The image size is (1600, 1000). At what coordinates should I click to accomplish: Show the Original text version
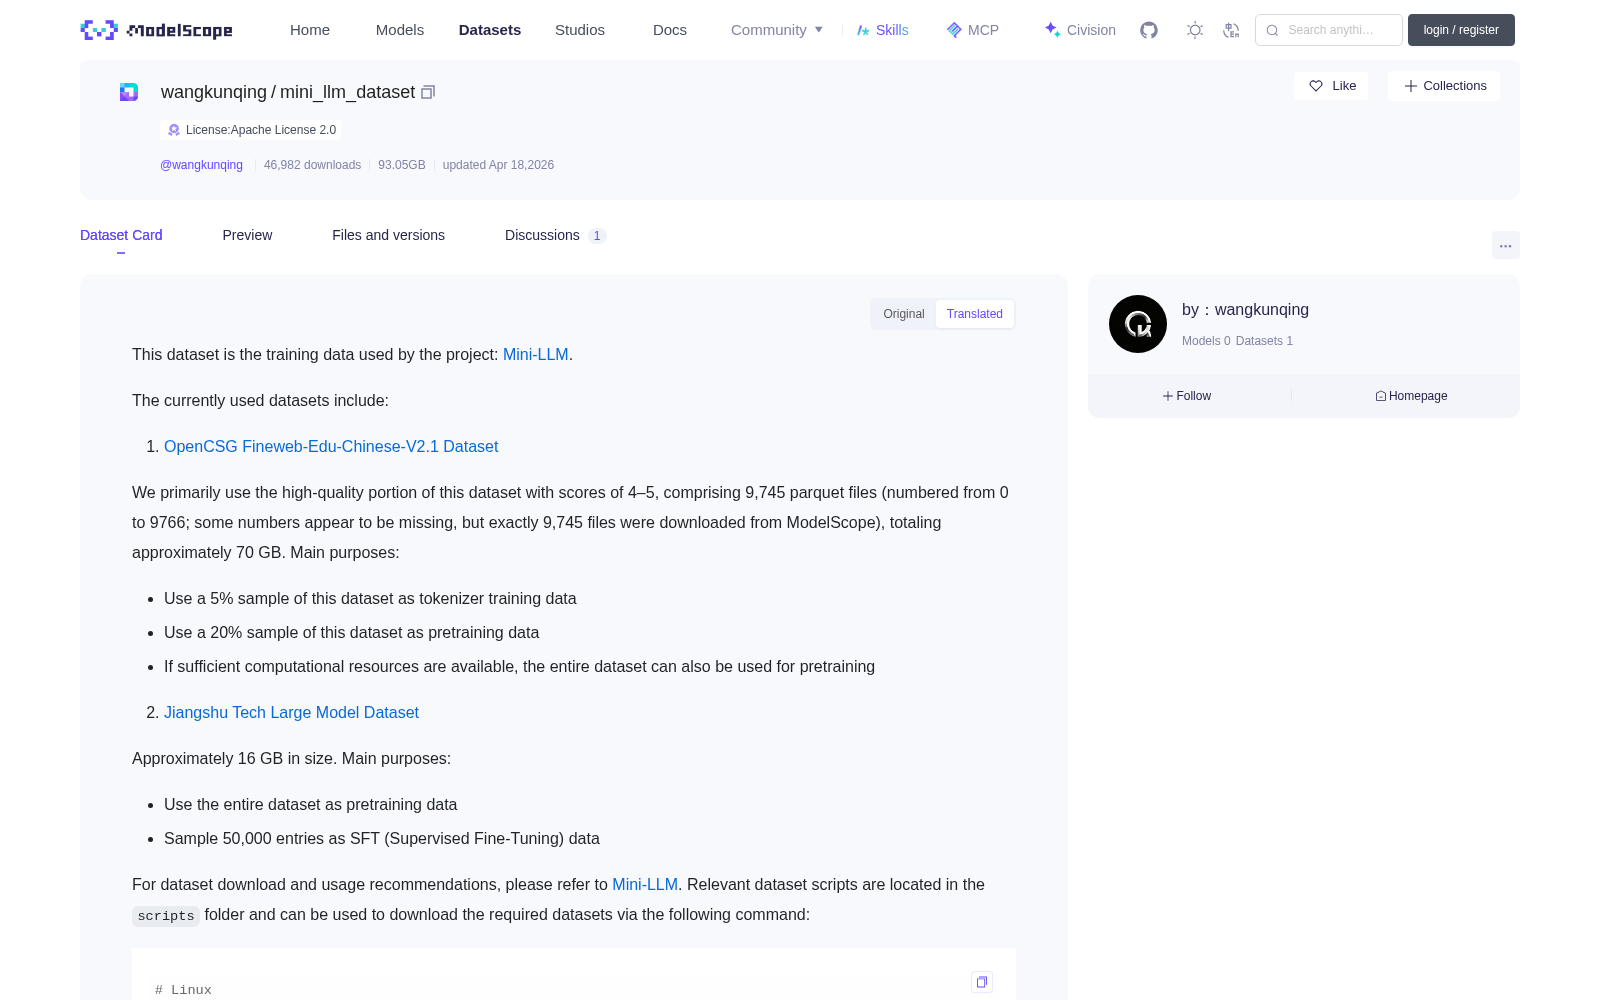pyautogui.click(x=904, y=314)
